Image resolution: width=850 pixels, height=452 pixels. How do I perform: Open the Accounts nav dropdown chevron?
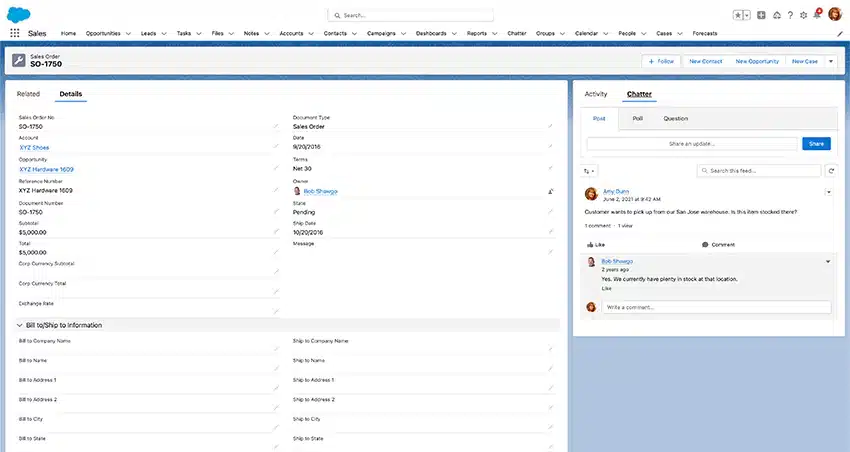(311, 34)
